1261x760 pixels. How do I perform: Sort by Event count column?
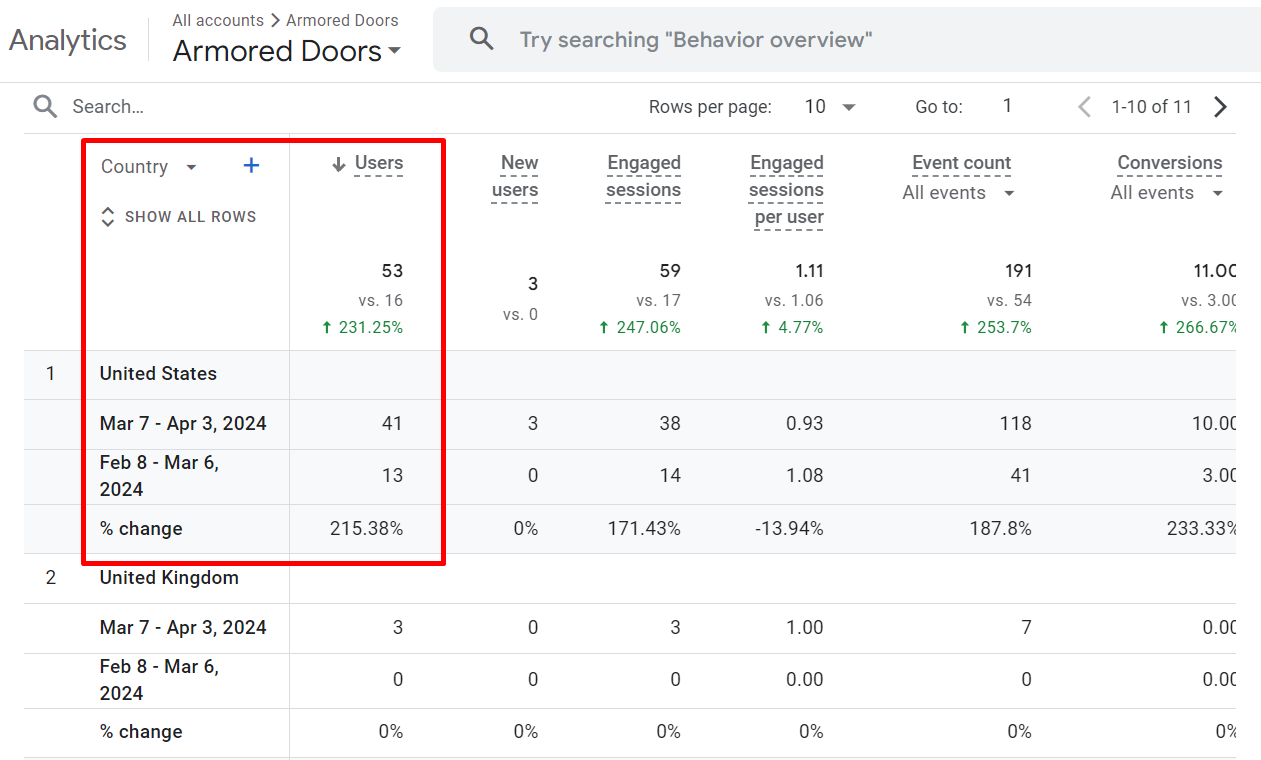[960, 163]
